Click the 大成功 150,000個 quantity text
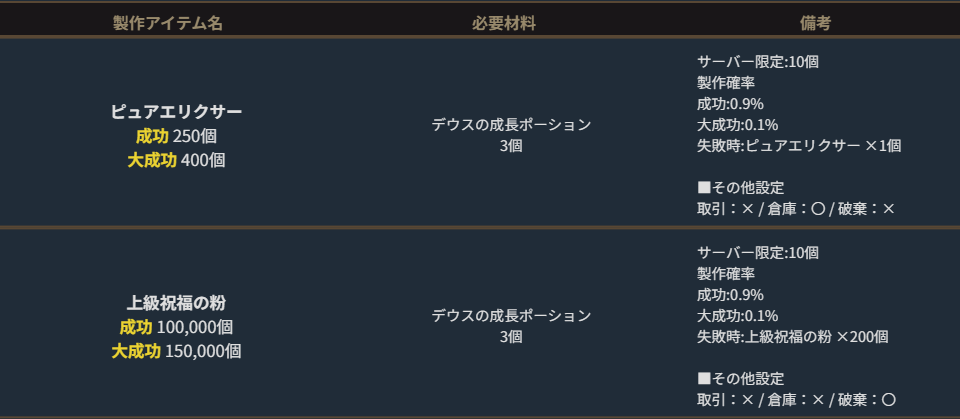The width and height of the screenshot is (960, 419). point(176,351)
